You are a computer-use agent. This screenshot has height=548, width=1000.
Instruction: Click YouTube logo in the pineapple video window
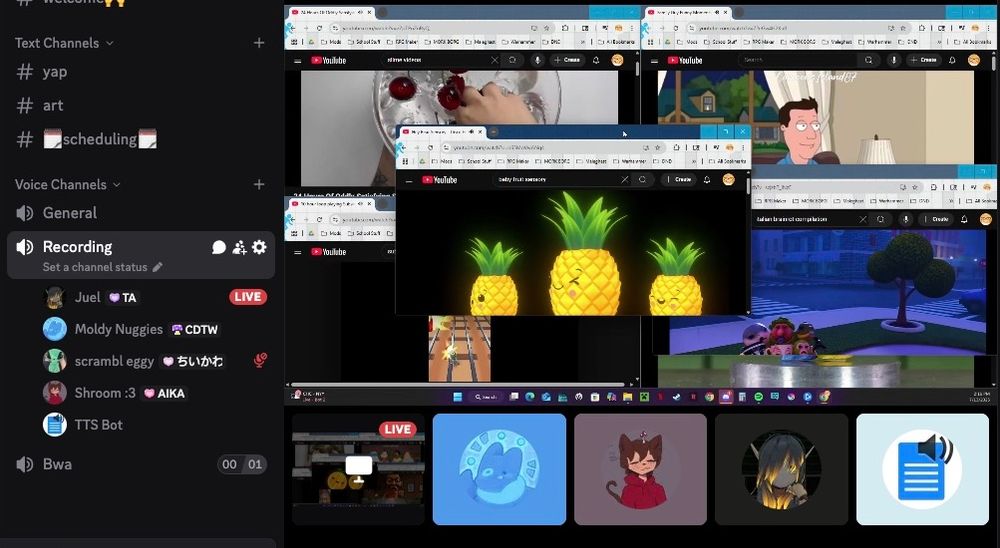click(439, 180)
